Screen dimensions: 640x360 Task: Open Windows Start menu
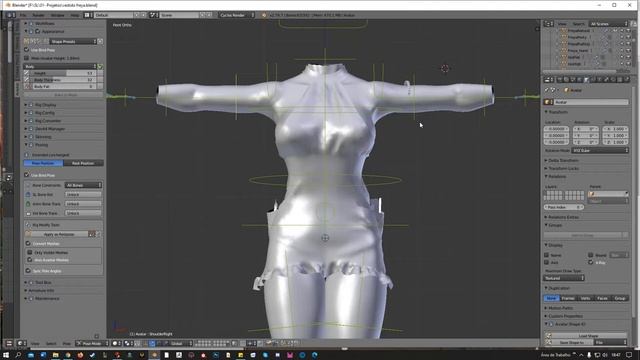(6, 355)
